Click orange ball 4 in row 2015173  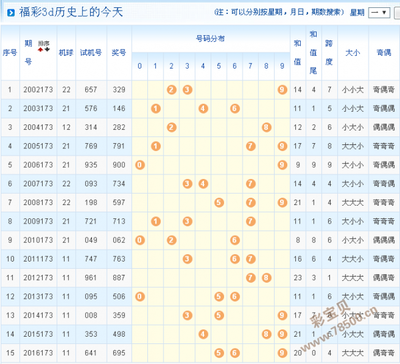coord(203,334)
